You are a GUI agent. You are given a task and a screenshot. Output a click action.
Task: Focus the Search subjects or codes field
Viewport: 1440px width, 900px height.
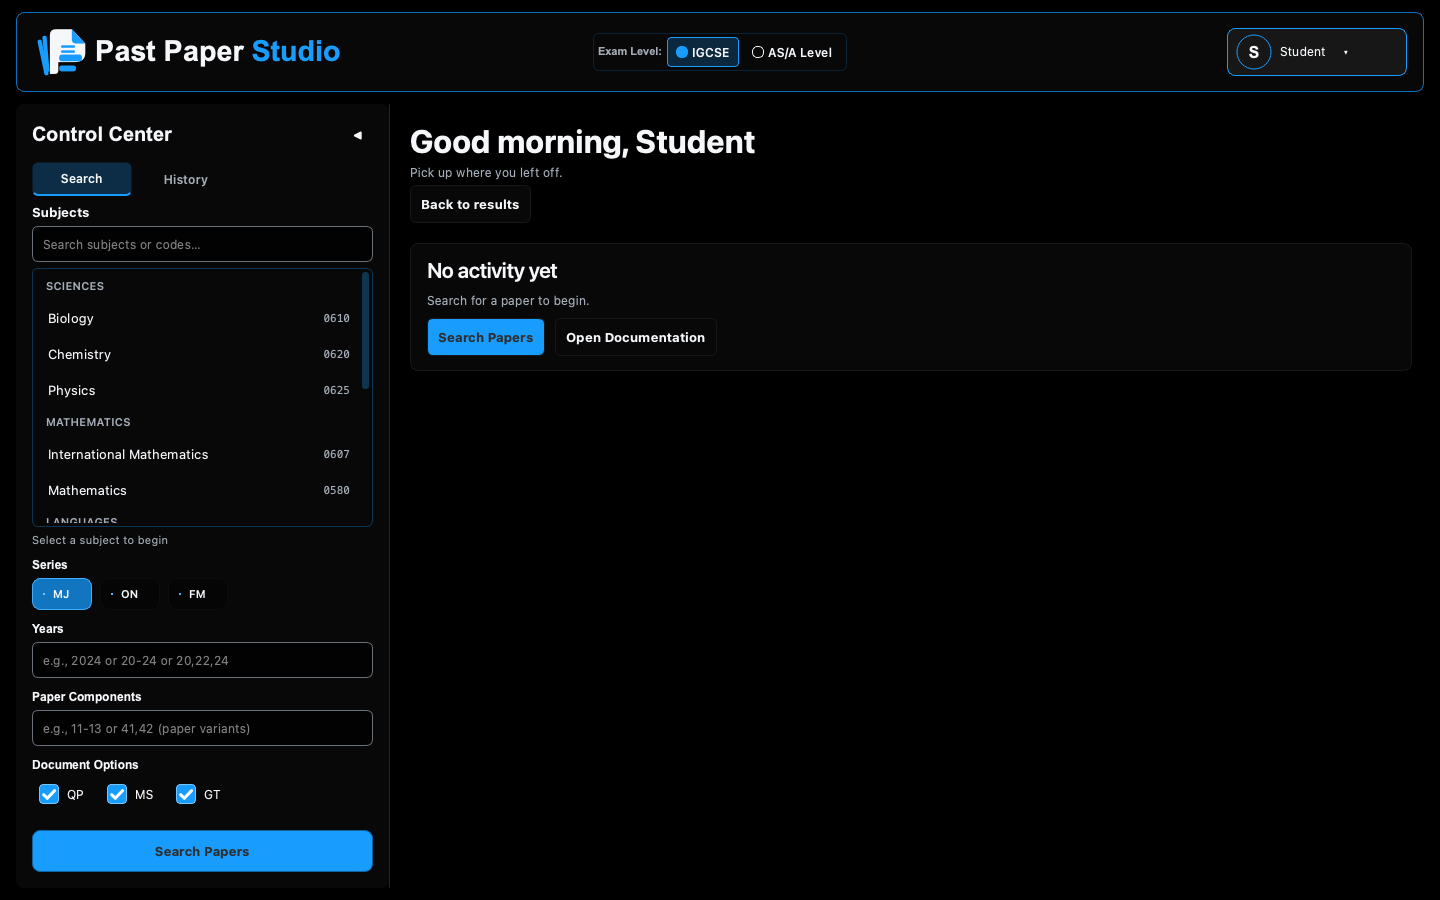tap(202, 244)
